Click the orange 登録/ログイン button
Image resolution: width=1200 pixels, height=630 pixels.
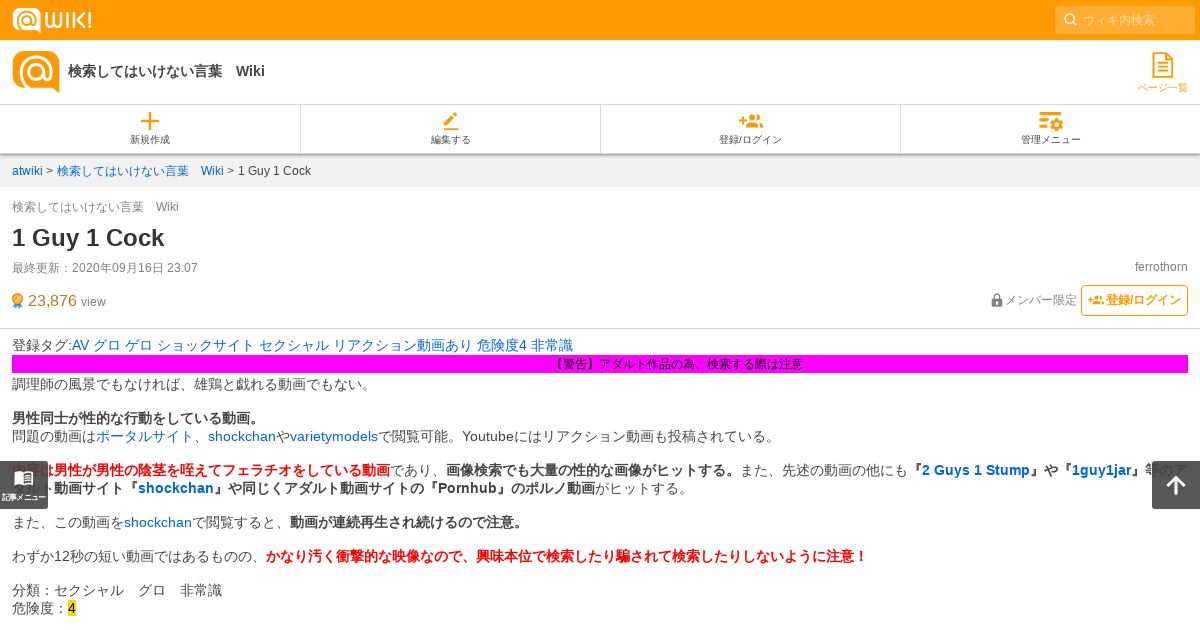point(1134,300)
